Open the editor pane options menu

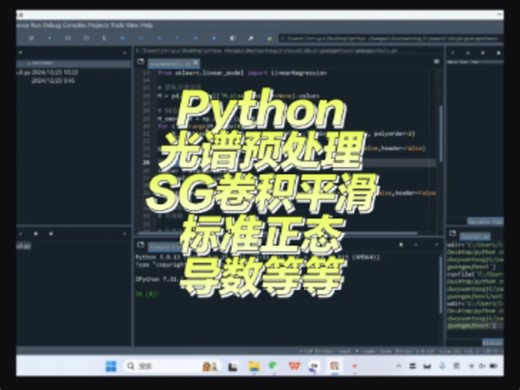coord(436,62)
